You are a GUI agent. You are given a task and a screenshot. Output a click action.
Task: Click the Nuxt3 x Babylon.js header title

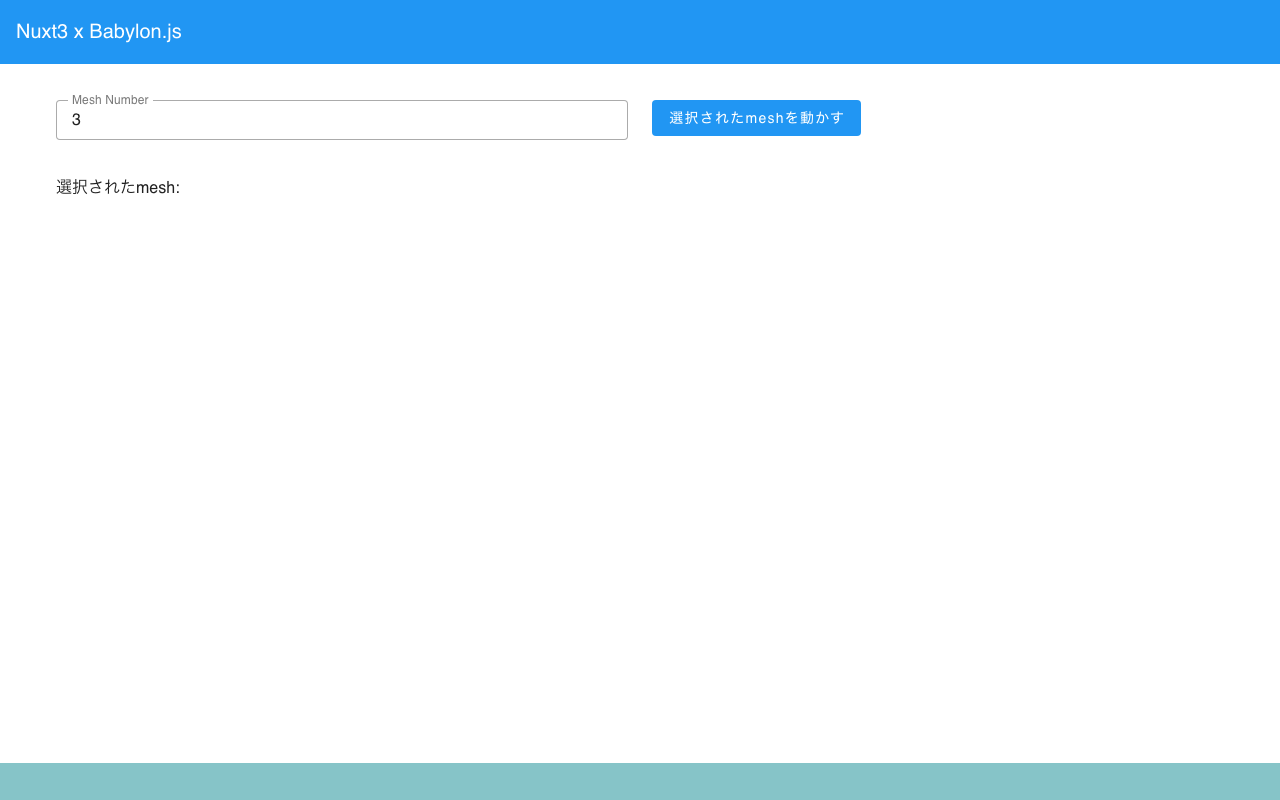pos(98,31)
